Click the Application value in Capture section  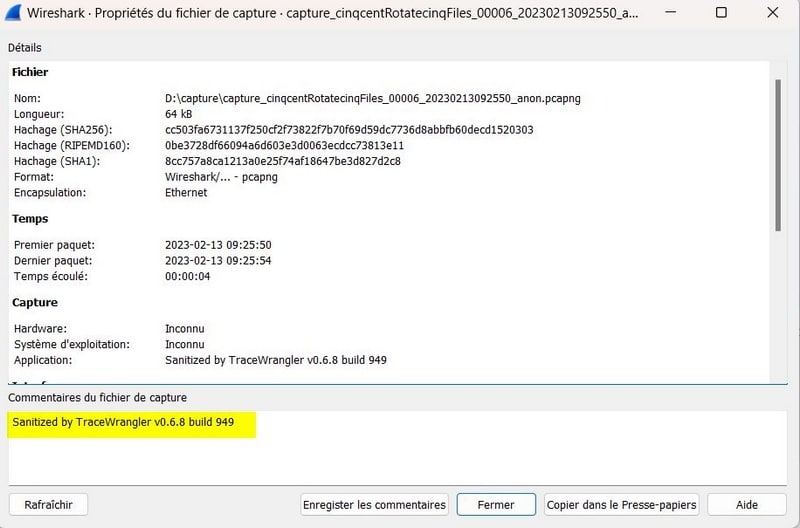(276, 360)
